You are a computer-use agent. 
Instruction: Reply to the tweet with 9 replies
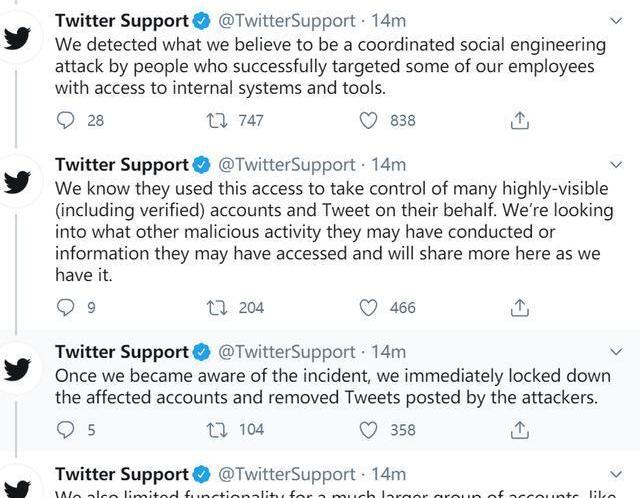point(65,307)
